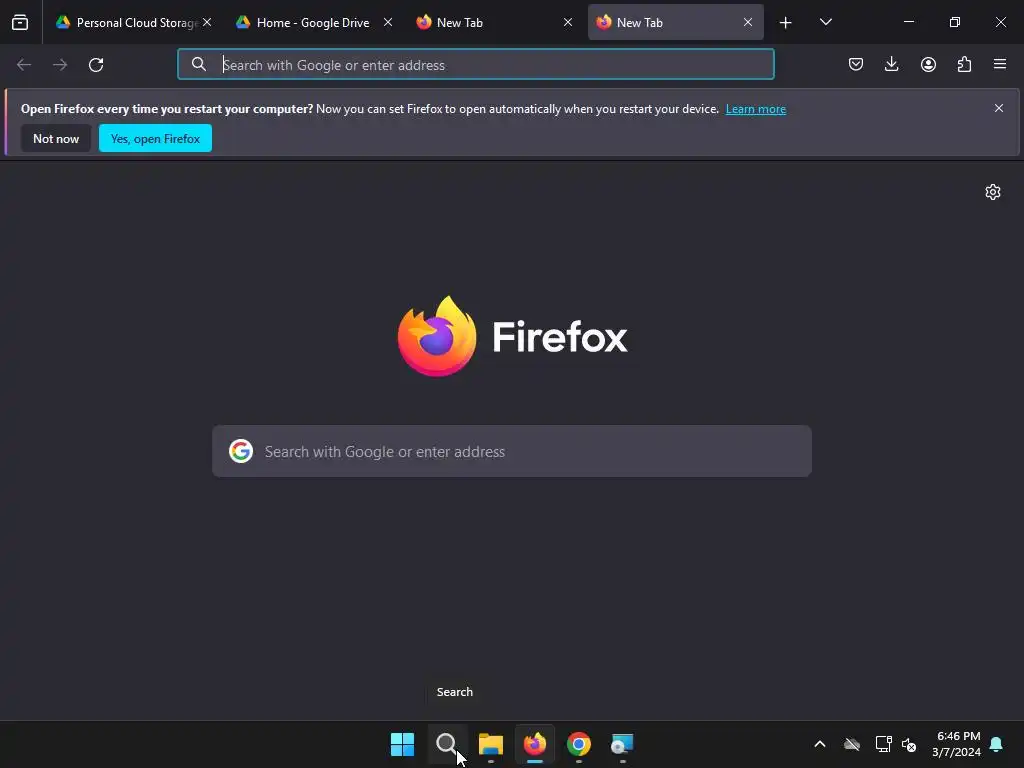The height and width of the screenshot is (768, 1024).
Task: Close the Home - Google Drive tab
Action: point(388,22)
